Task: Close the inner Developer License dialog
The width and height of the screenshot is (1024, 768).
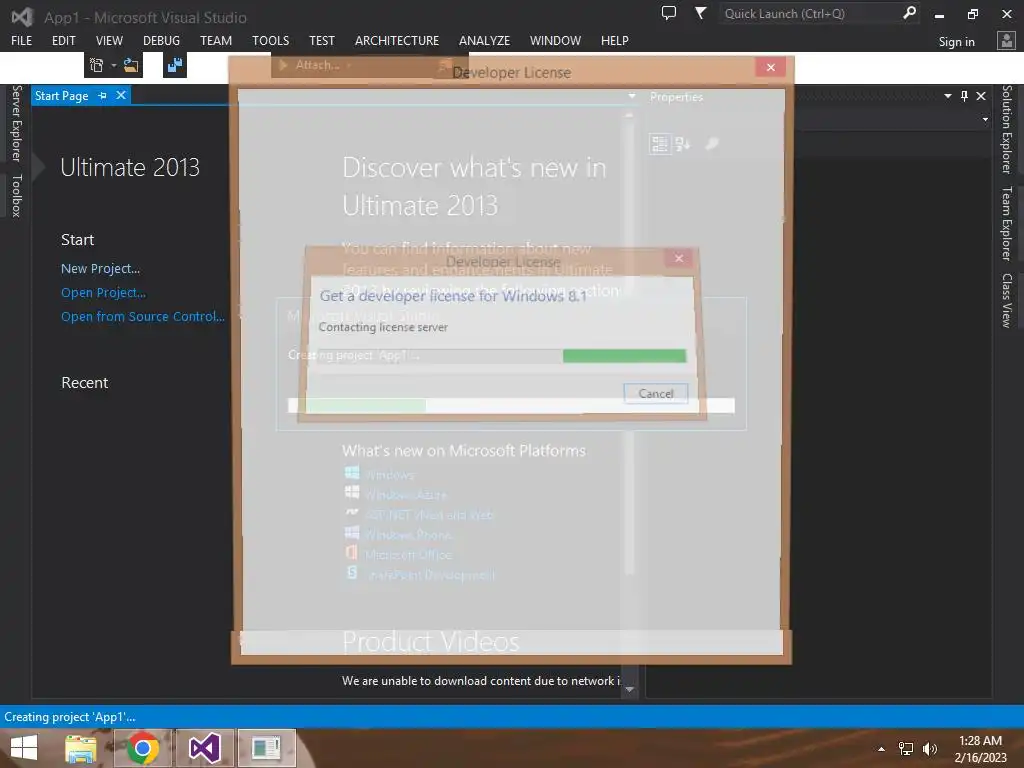Action: (x=679, y=258)
